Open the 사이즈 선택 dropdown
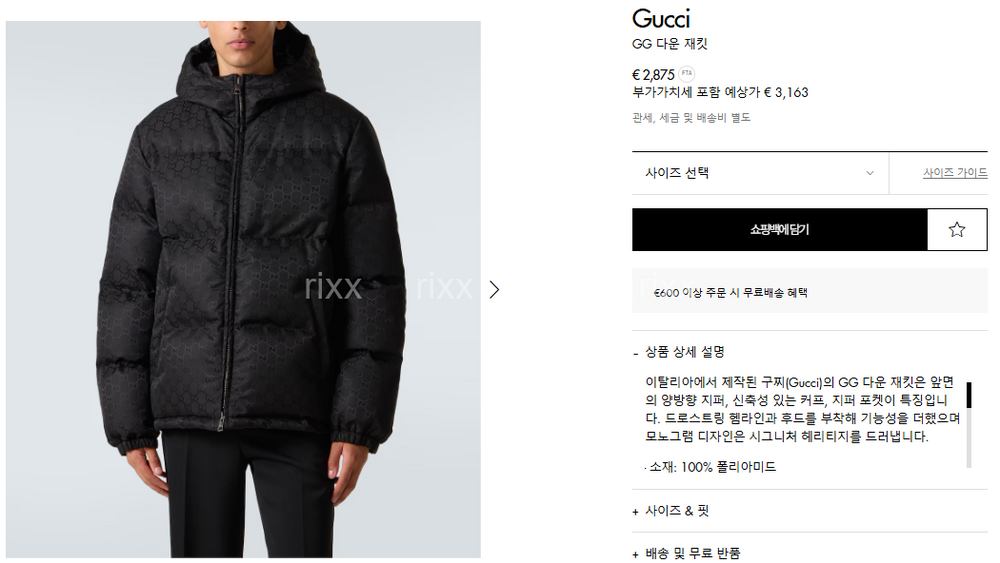The width and height of the screenshot is (1000, 563). 760,173
